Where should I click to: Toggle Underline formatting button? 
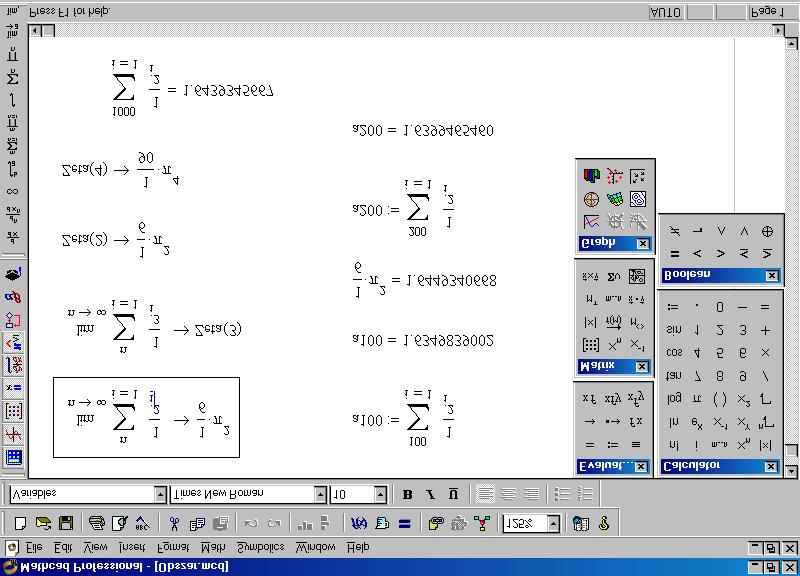click(454, 494)
